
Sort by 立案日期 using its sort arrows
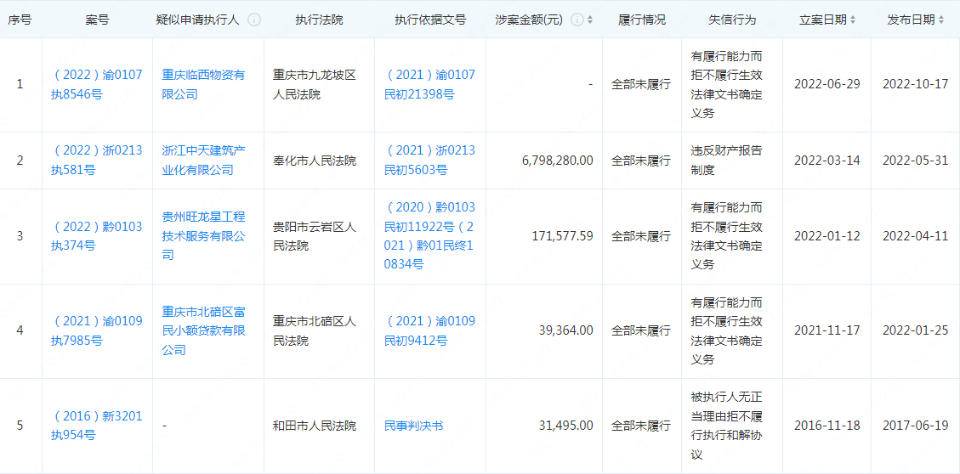coord(852,20)
